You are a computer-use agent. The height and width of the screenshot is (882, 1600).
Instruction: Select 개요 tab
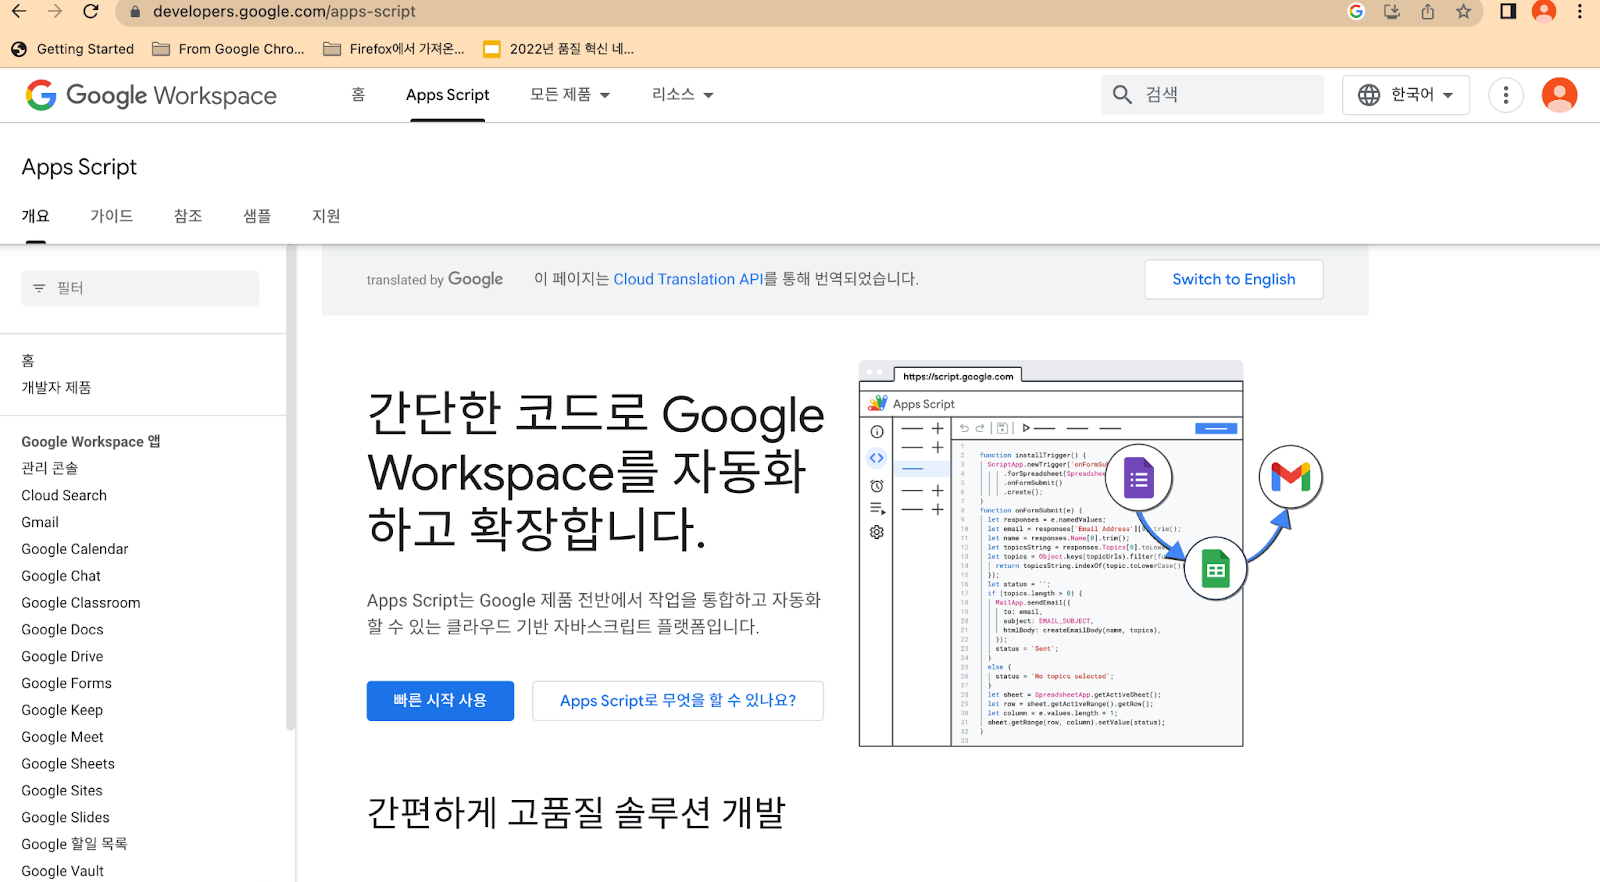pyautogui.click(x=36, y=216)
